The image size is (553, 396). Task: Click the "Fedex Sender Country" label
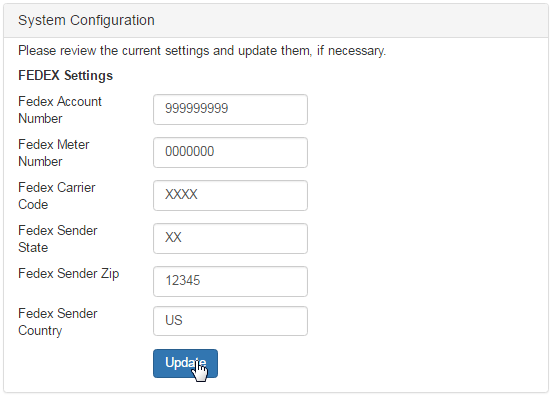57,322
